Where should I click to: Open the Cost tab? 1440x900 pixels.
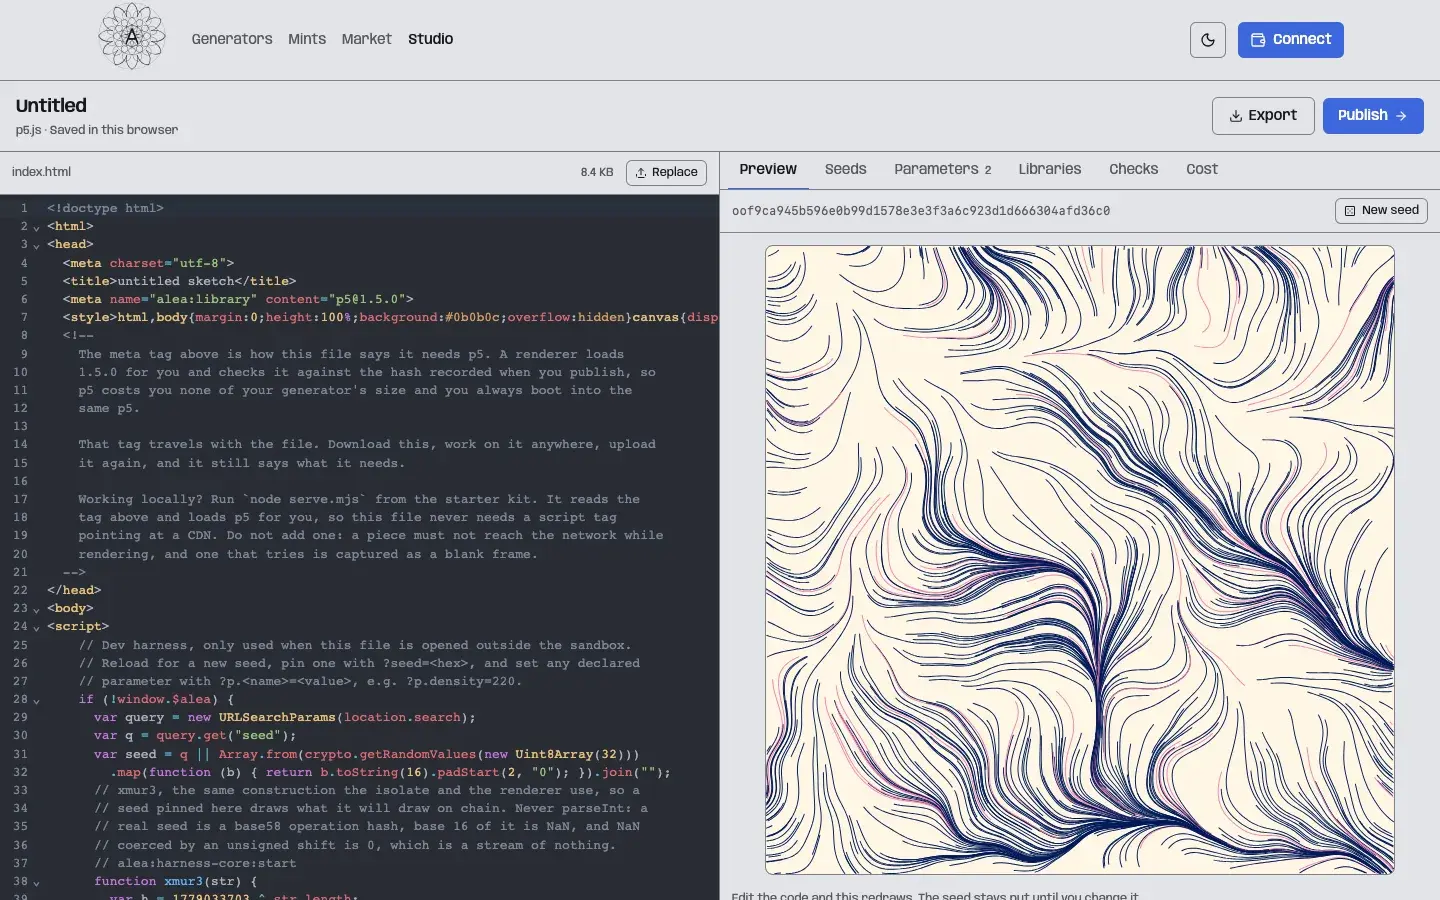(x=1202, y=170)
